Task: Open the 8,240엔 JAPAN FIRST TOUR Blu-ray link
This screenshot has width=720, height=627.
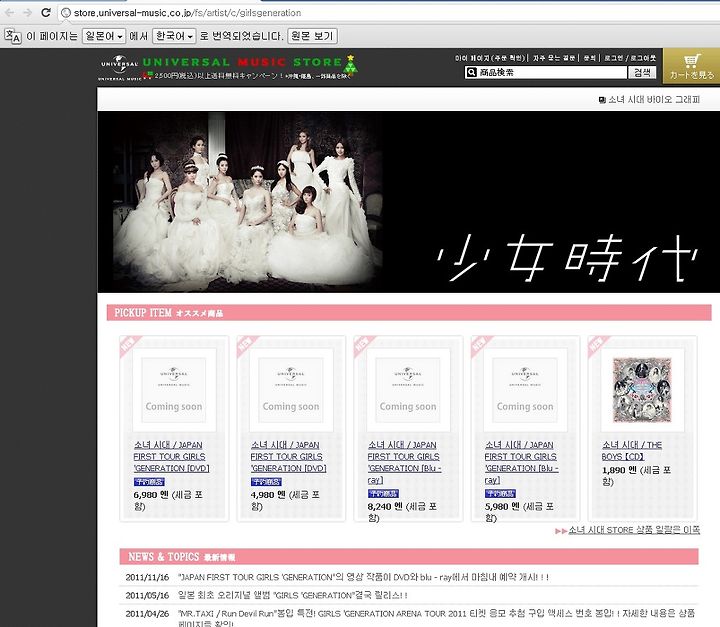Action: click(405, 463)
